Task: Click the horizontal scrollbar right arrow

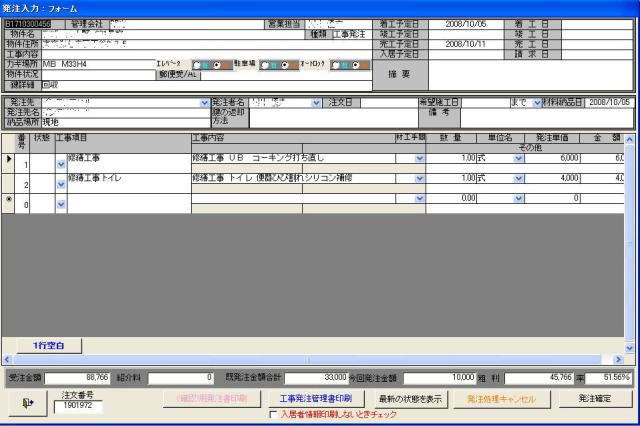Action: (617, 358)
